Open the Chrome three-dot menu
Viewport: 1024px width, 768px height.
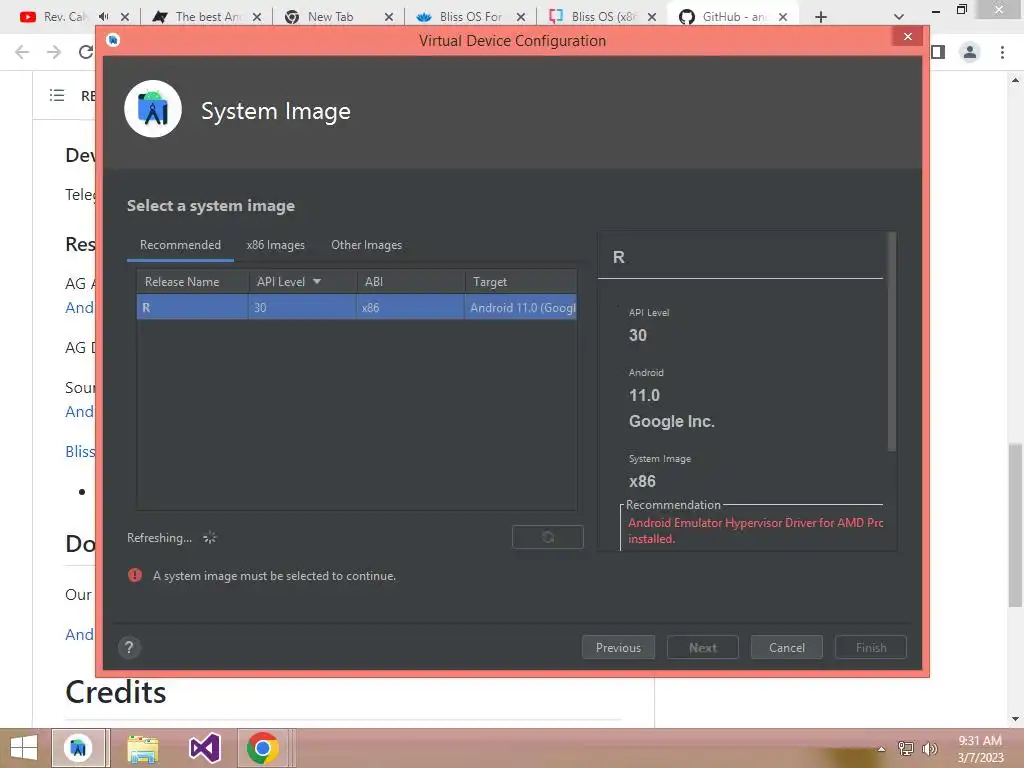pos(1002,52)
